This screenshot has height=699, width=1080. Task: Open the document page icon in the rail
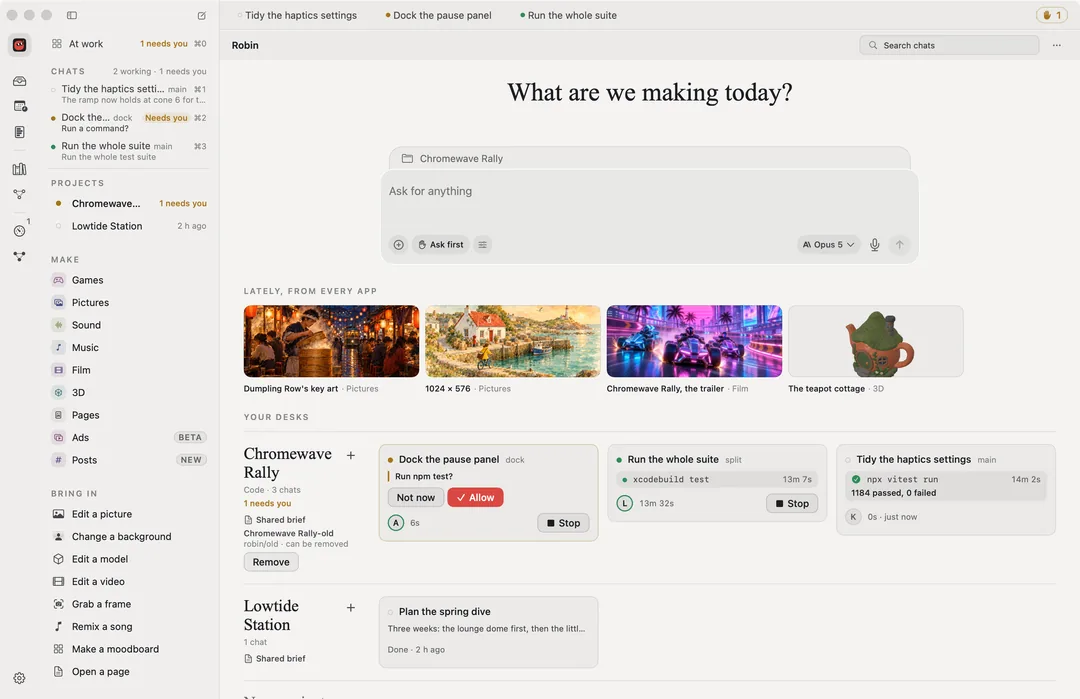tap(19, 132)
